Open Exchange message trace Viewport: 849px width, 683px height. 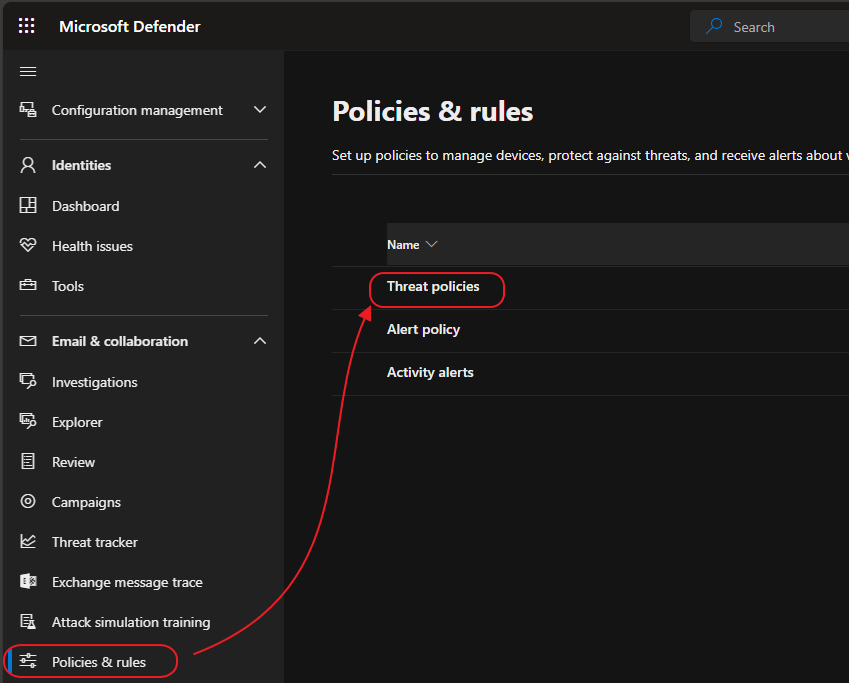point(127,582)
